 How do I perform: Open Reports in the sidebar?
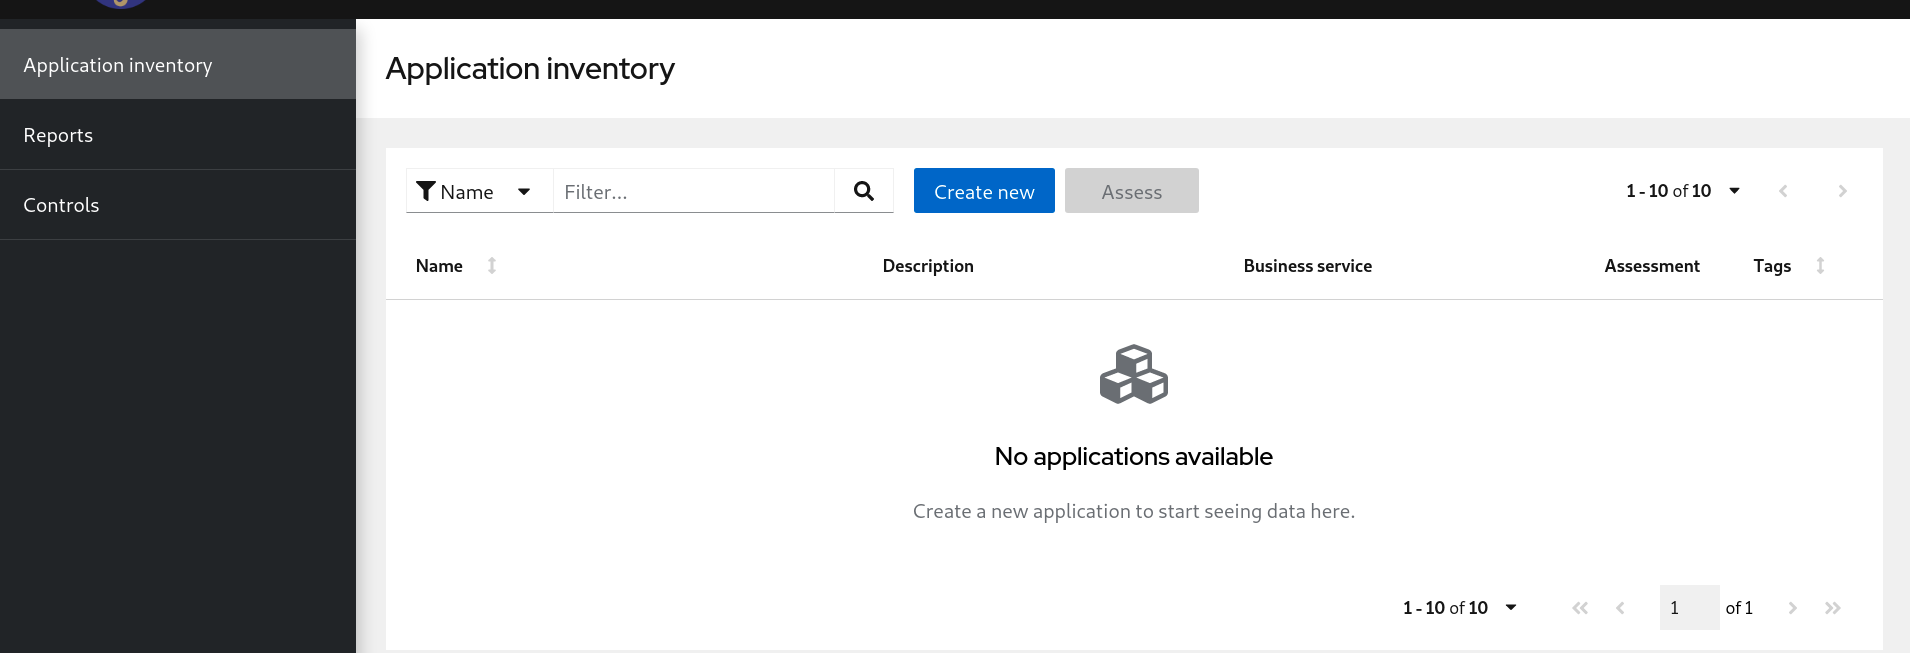[58, 135]
